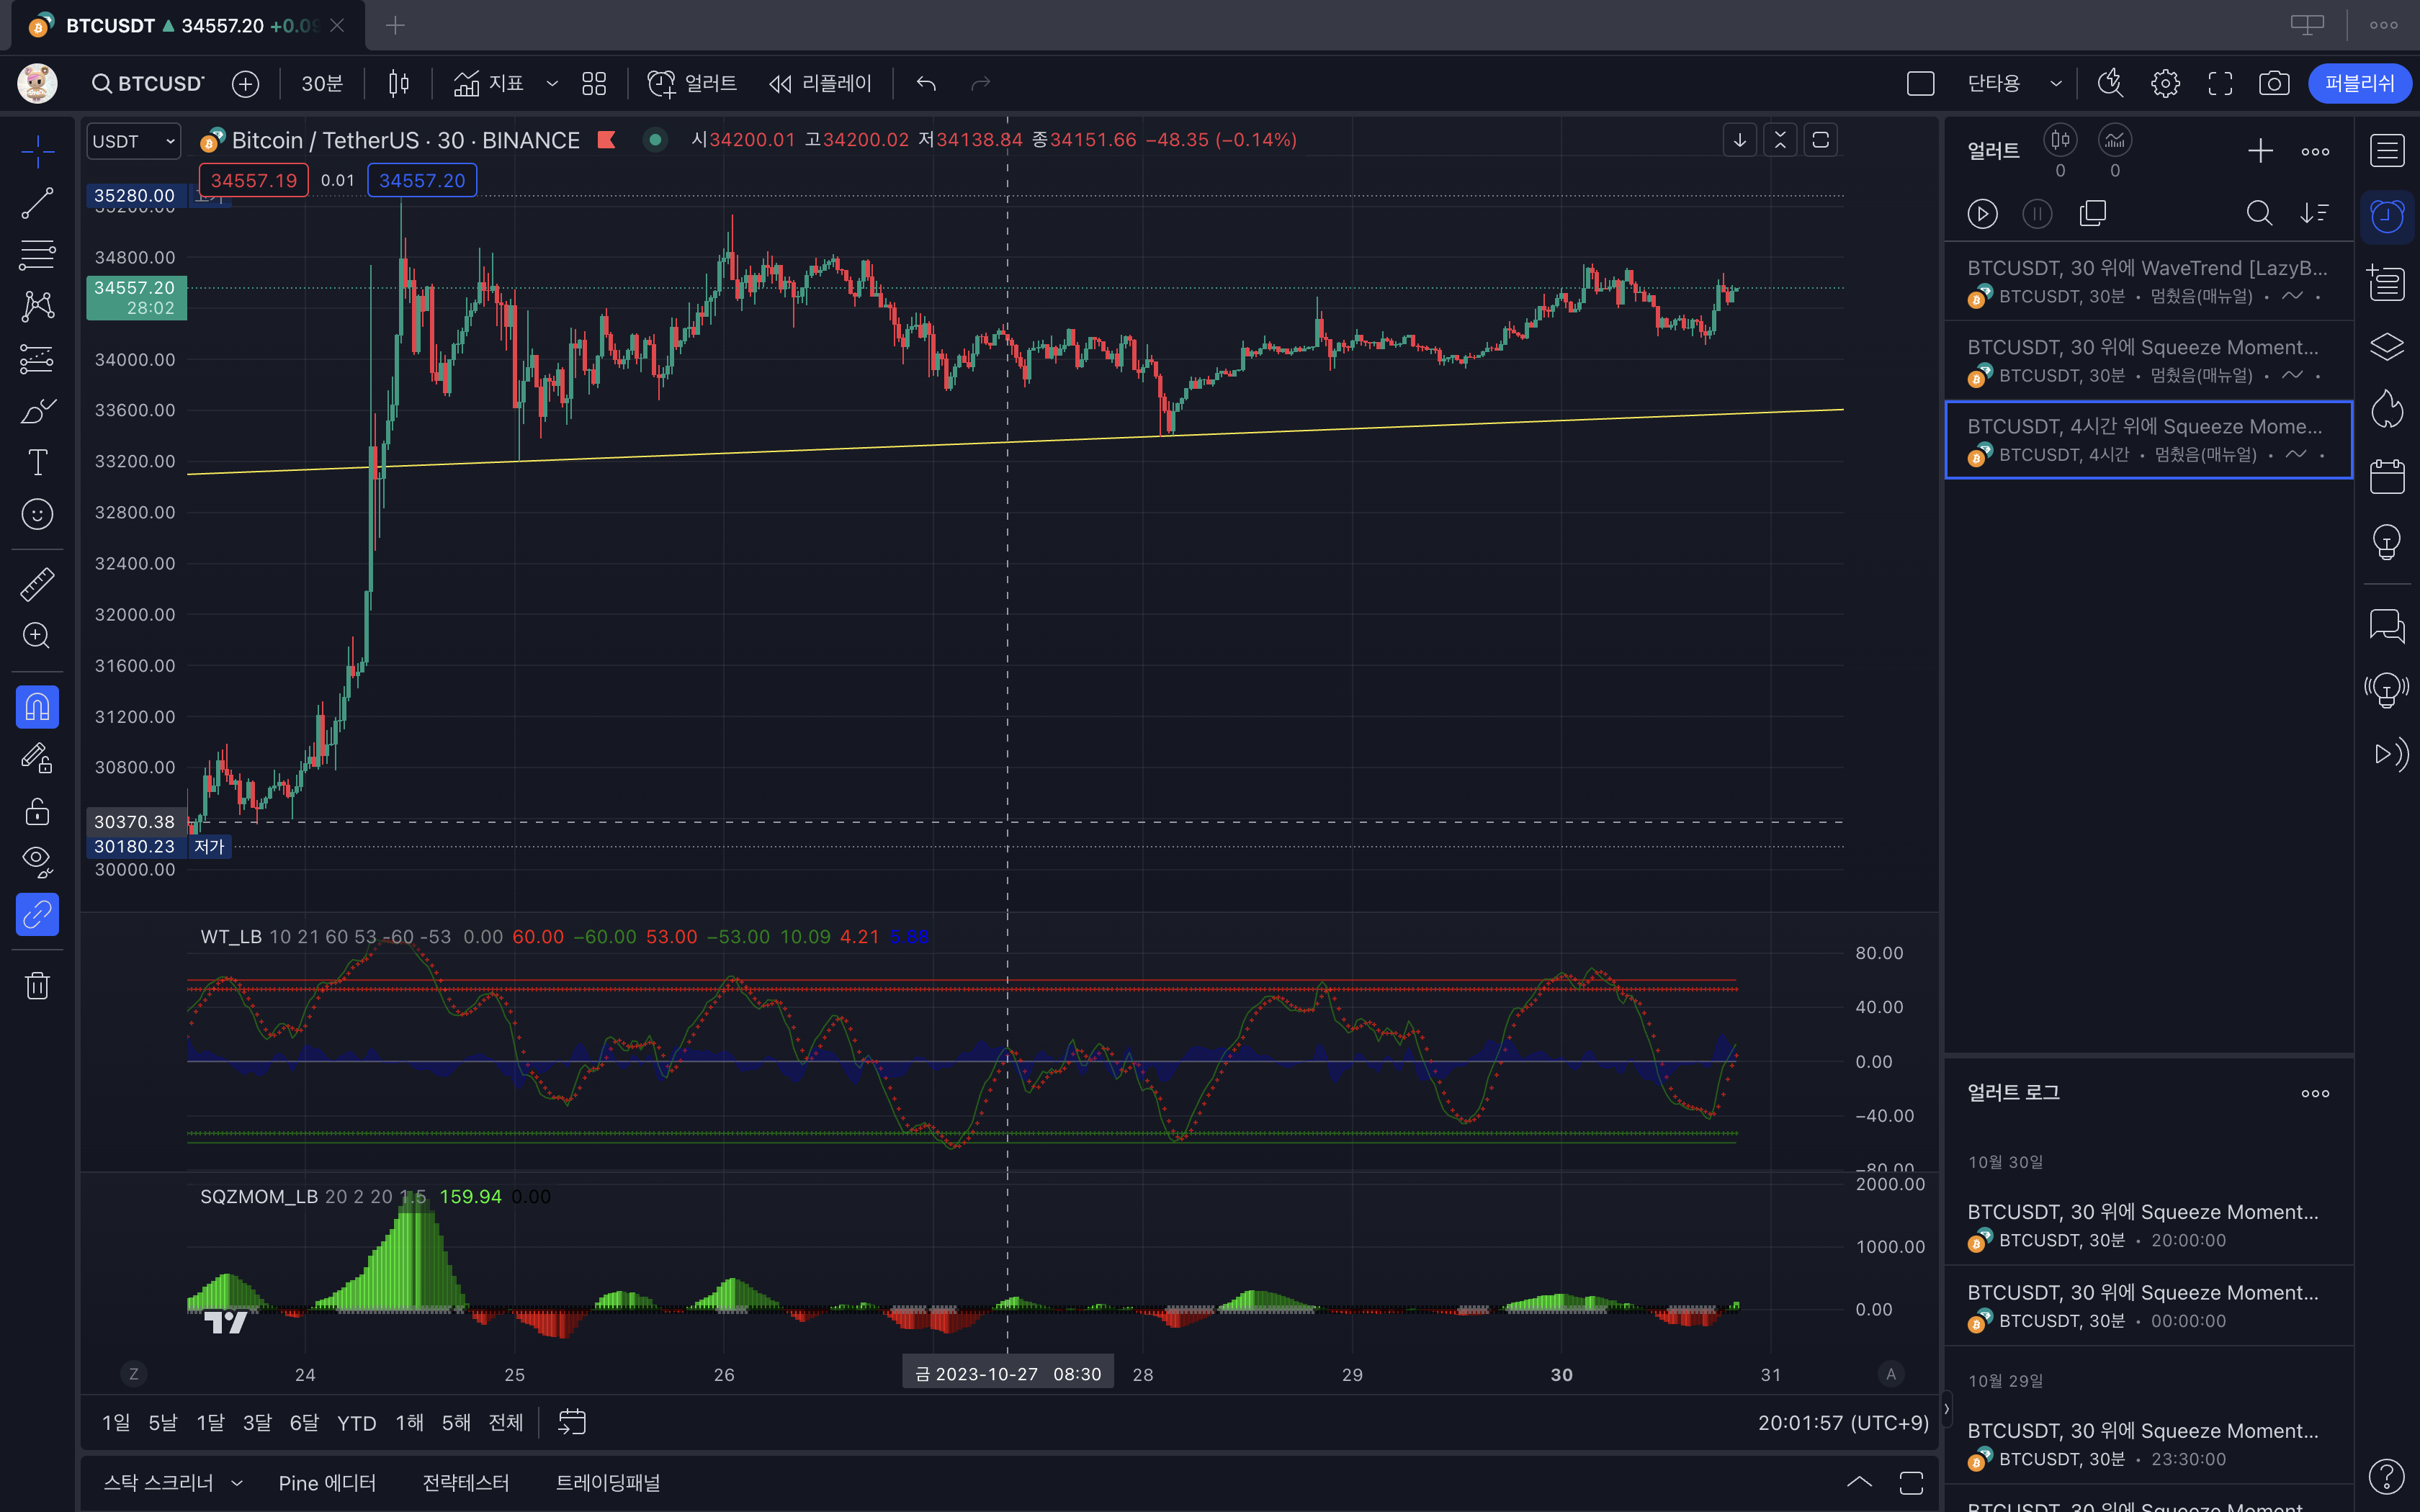Select the 4시간 Squeeze Momentum alert

(2148, 440)
